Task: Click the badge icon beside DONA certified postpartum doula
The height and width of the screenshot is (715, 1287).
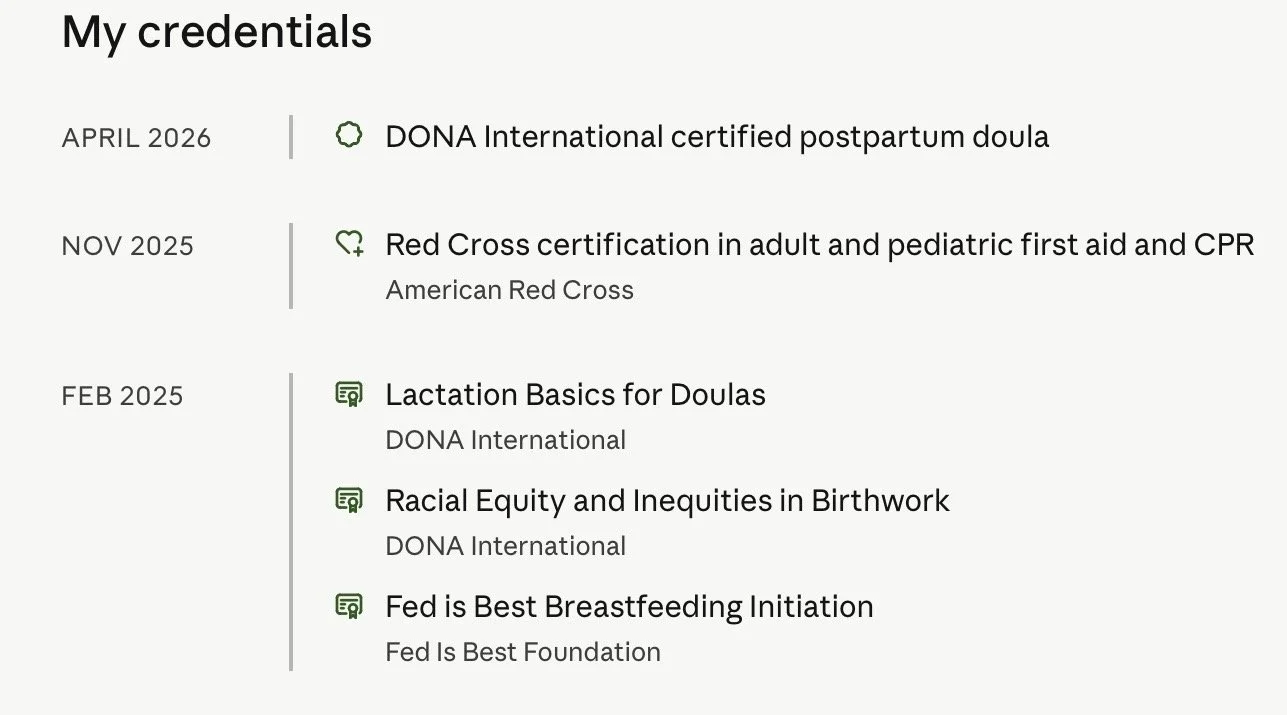Action: point(348,135)
